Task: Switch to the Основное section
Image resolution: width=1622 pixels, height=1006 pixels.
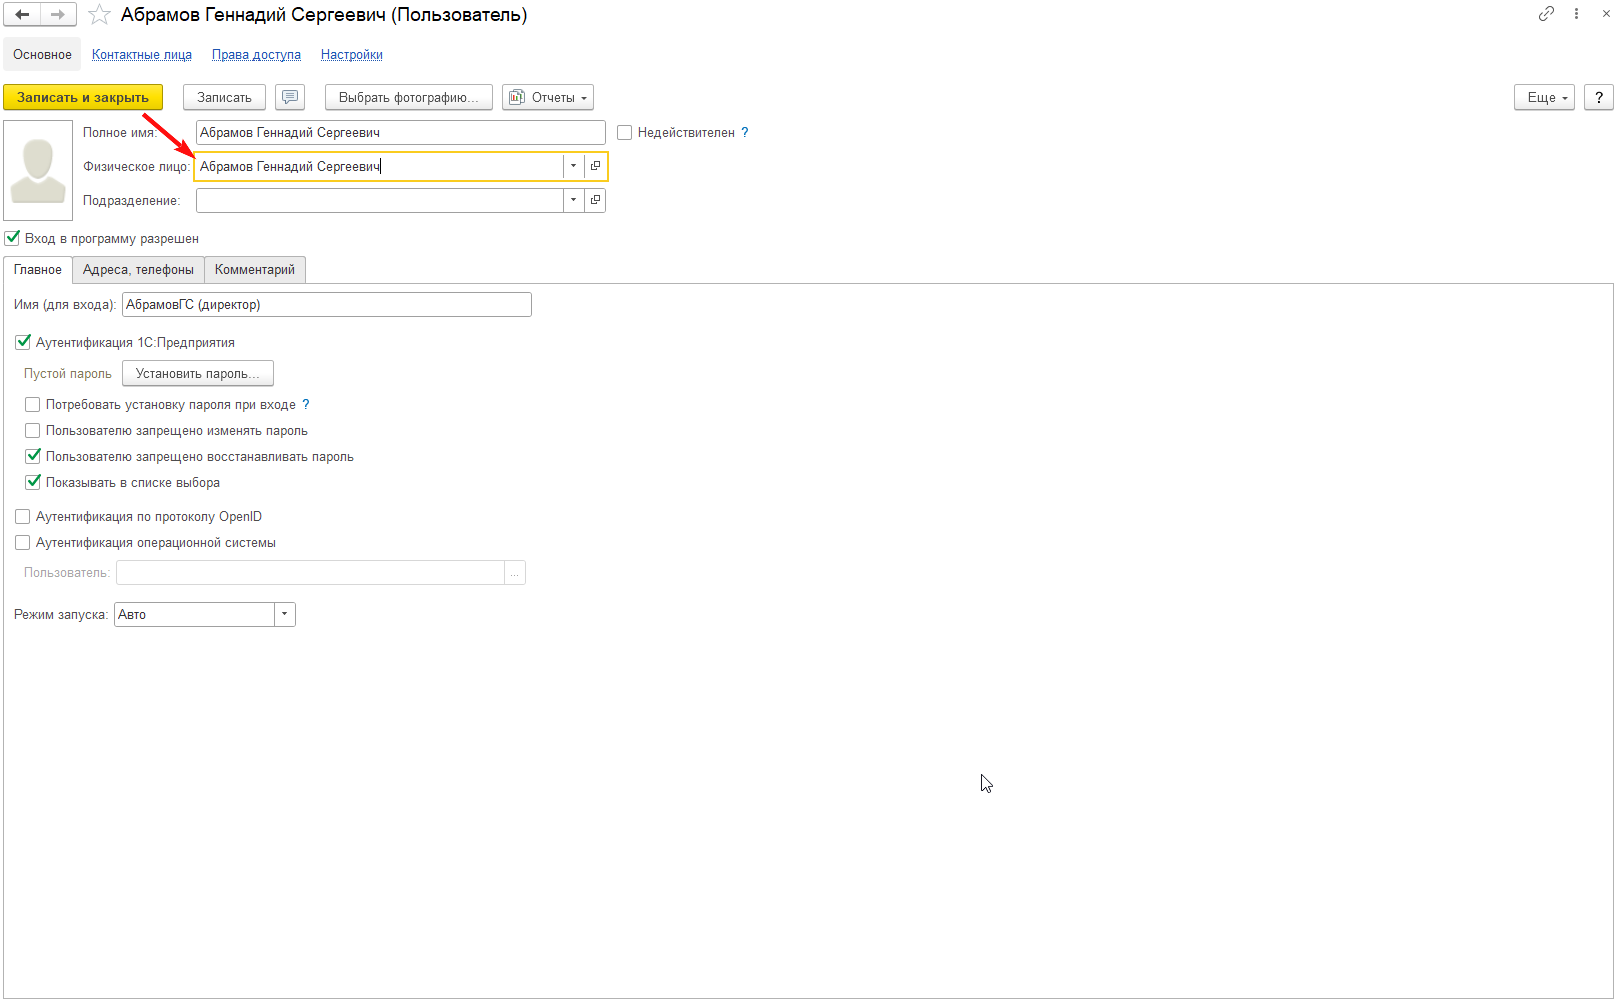Action: pos(42,54)
